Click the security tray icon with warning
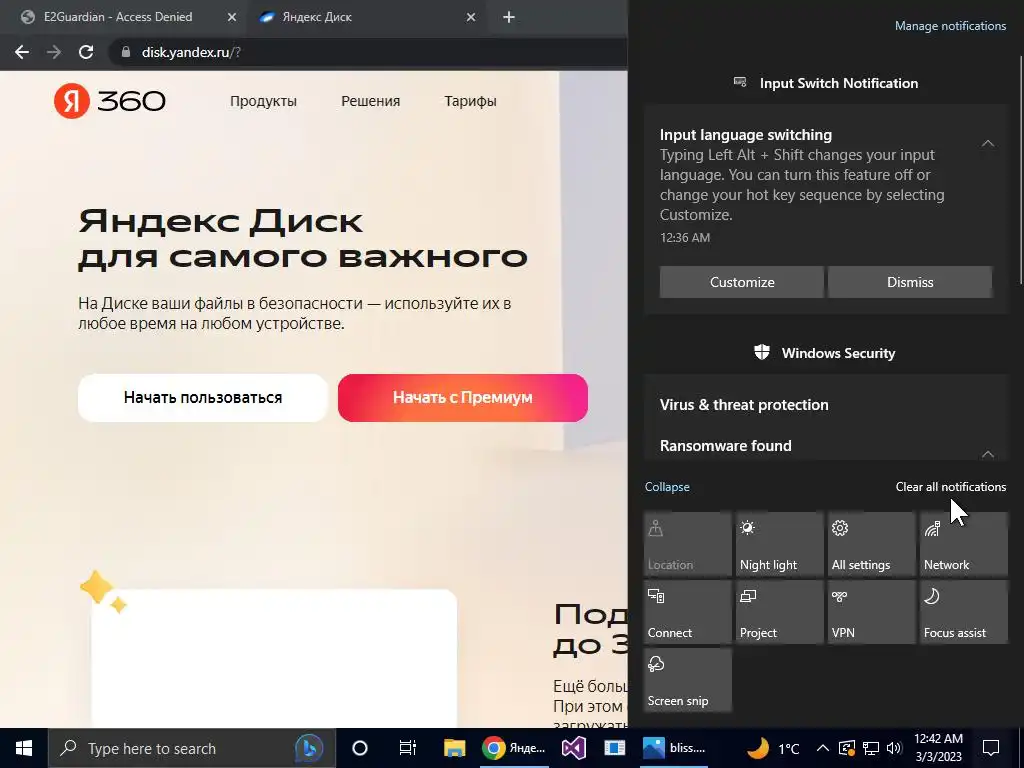This screenshot has width=1024, height=768. tap(846, 748)
